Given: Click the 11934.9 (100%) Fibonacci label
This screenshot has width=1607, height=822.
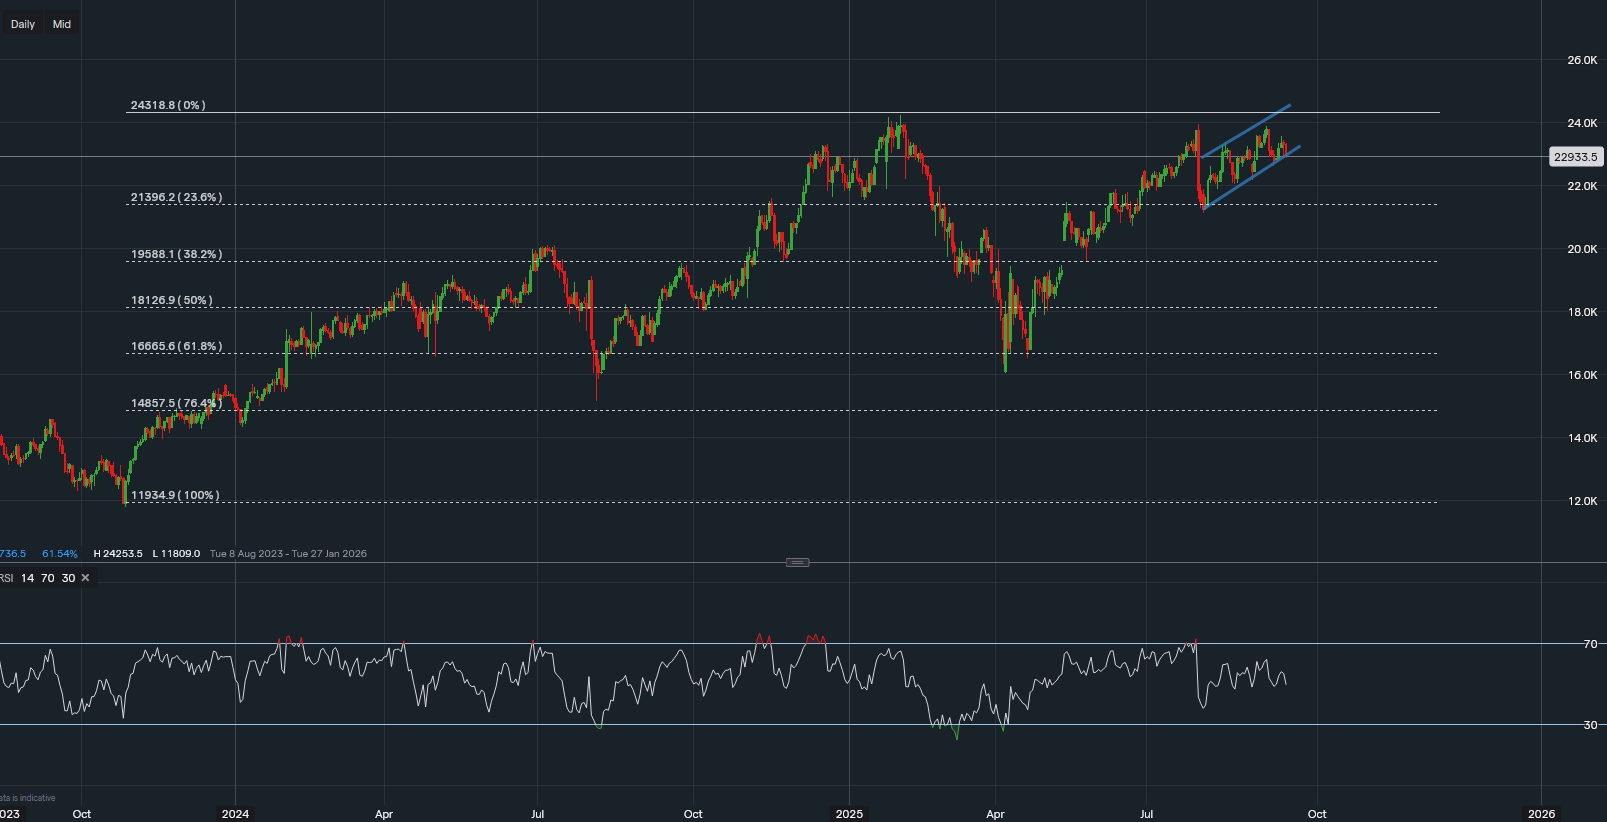Looking at the screenshot, I should tap(175, 495).
